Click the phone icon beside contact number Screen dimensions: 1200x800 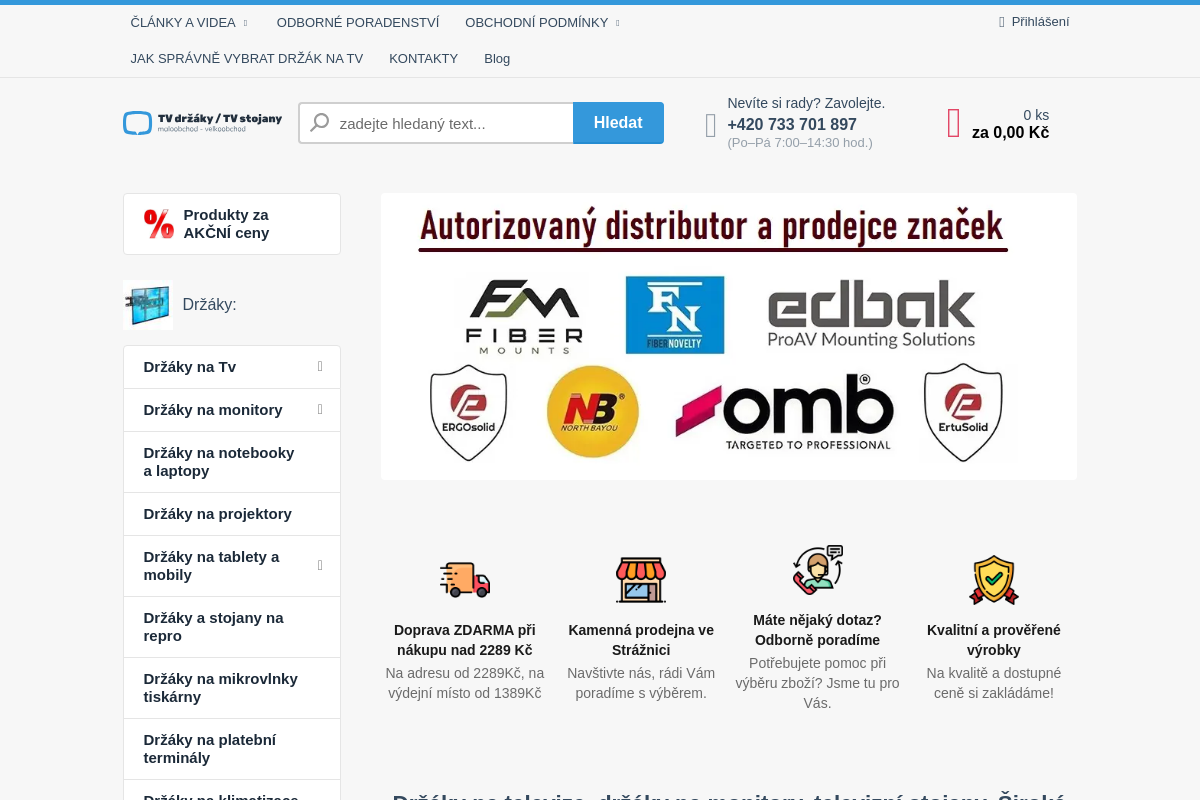coord(711,125)
